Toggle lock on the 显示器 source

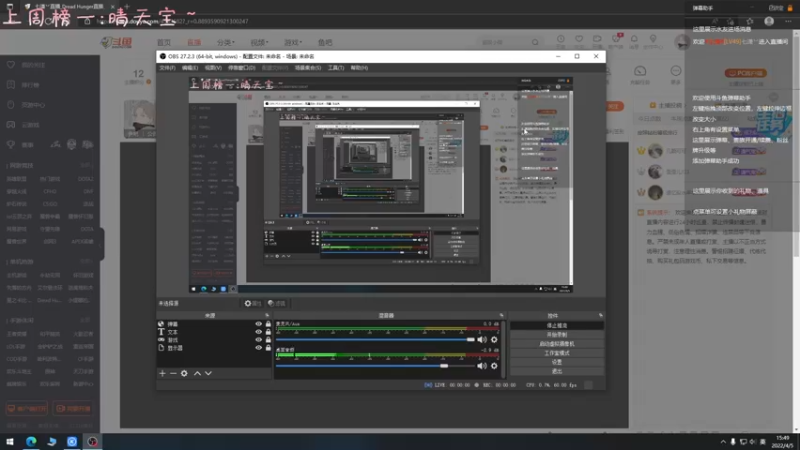[x=268, y=348]
